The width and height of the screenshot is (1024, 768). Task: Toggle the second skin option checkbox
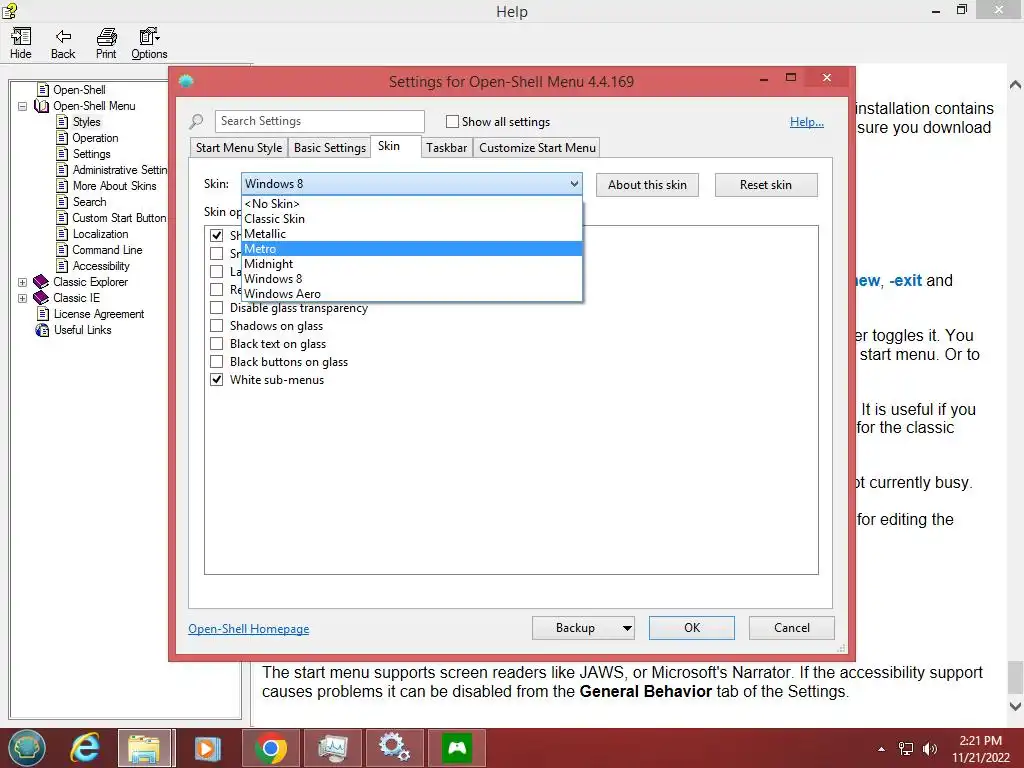click(x=217, y=253)
